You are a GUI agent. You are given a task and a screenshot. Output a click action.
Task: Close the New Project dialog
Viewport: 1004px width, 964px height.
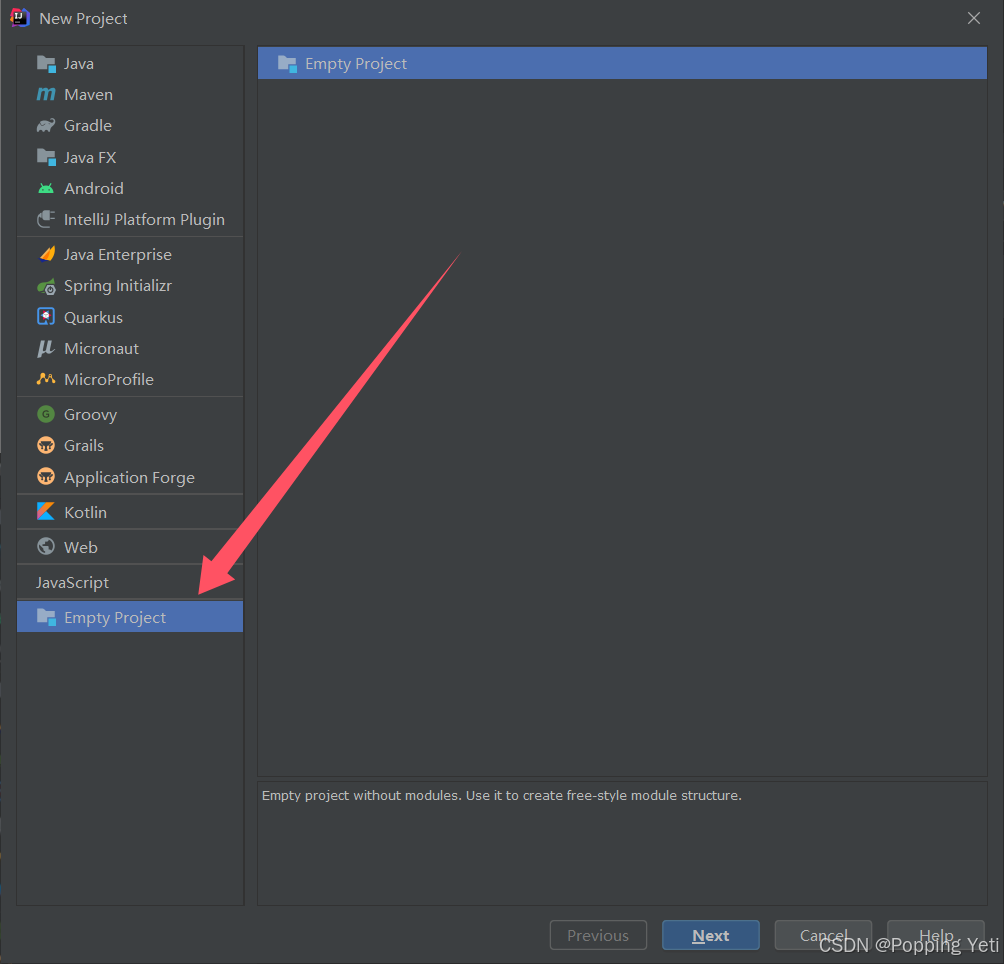pyautogui.click(x=974, y=18)
